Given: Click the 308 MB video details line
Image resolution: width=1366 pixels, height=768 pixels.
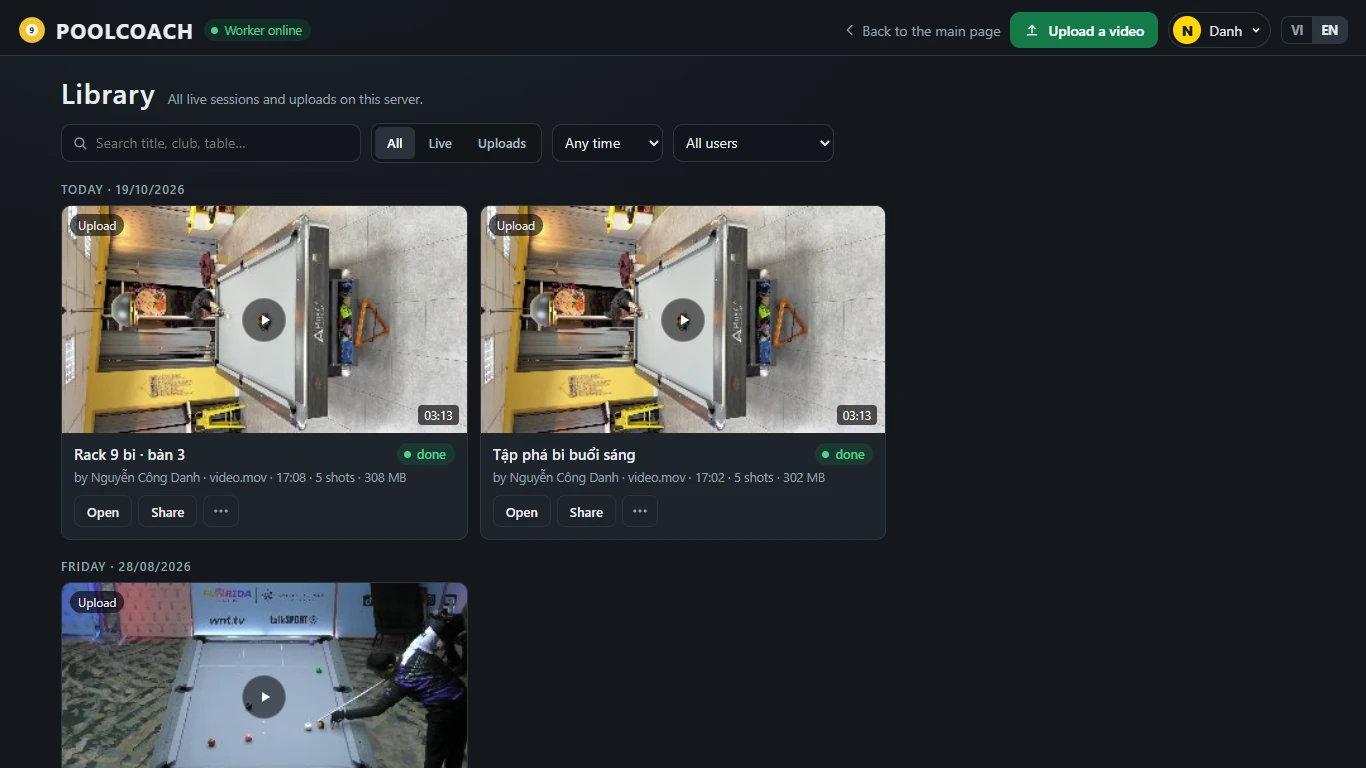Looking at the screenshot, I should coord(240,477).
